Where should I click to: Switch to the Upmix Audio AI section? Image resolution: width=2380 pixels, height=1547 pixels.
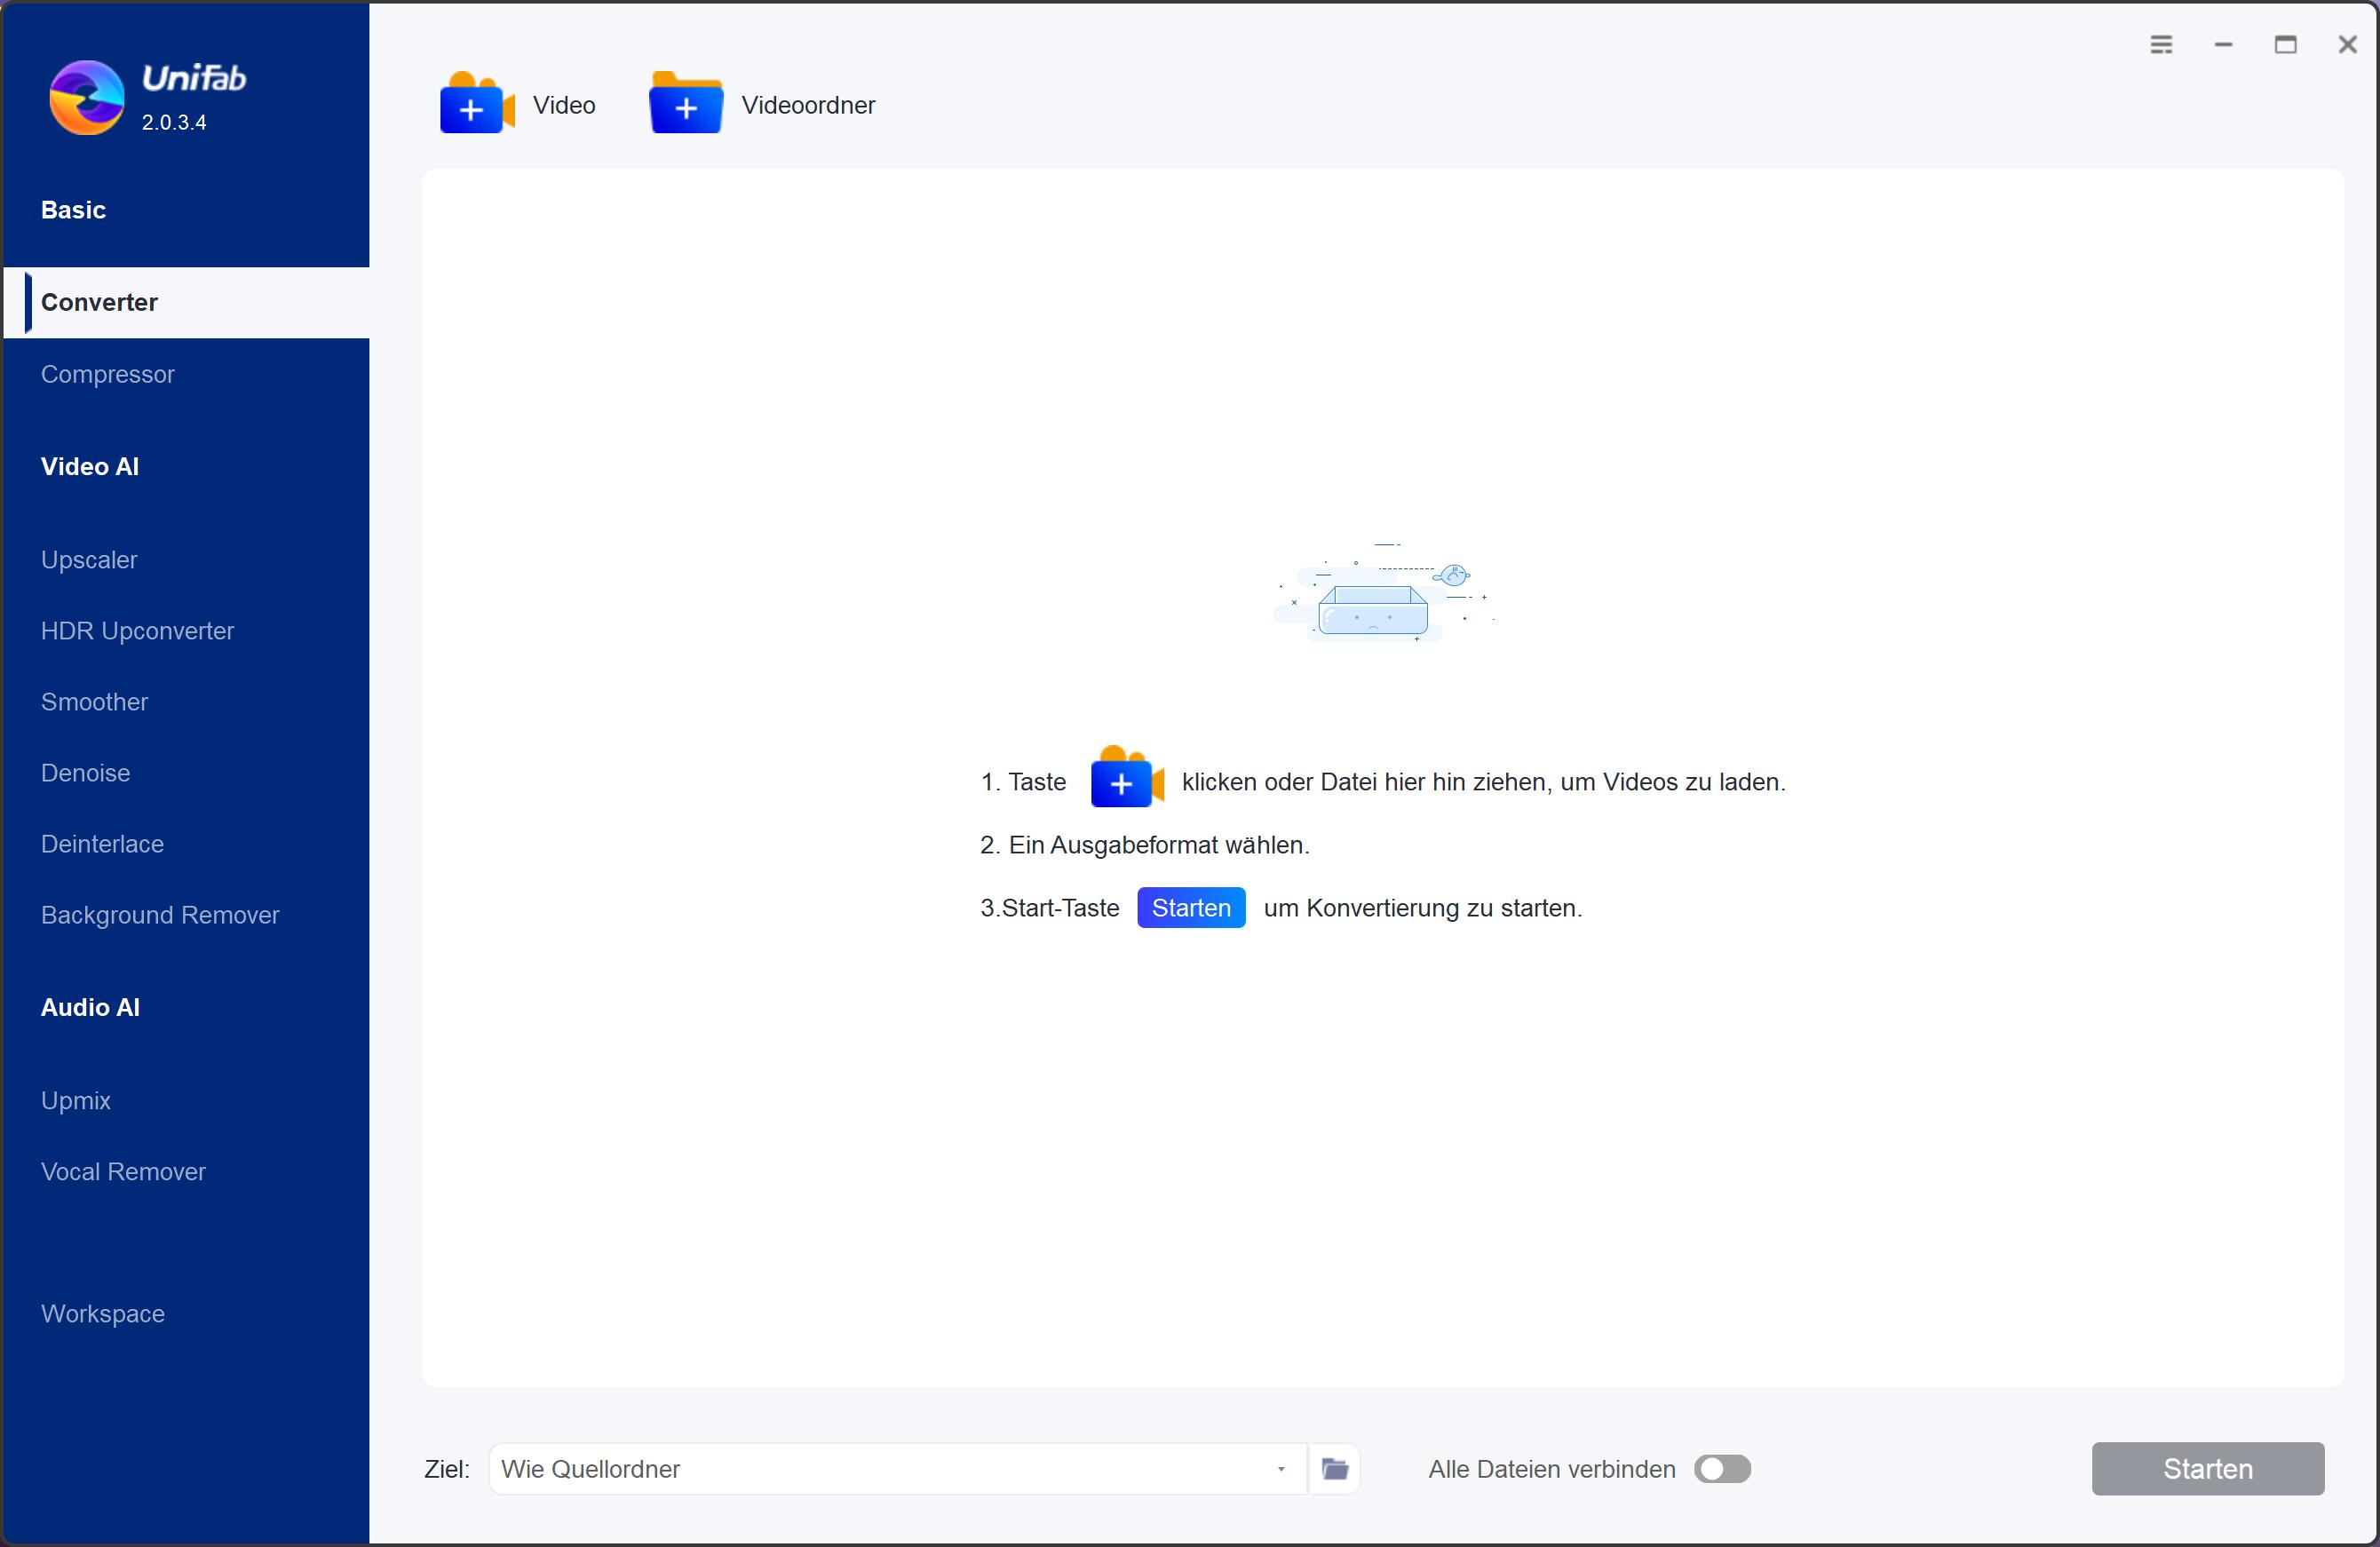(75, 1101)
